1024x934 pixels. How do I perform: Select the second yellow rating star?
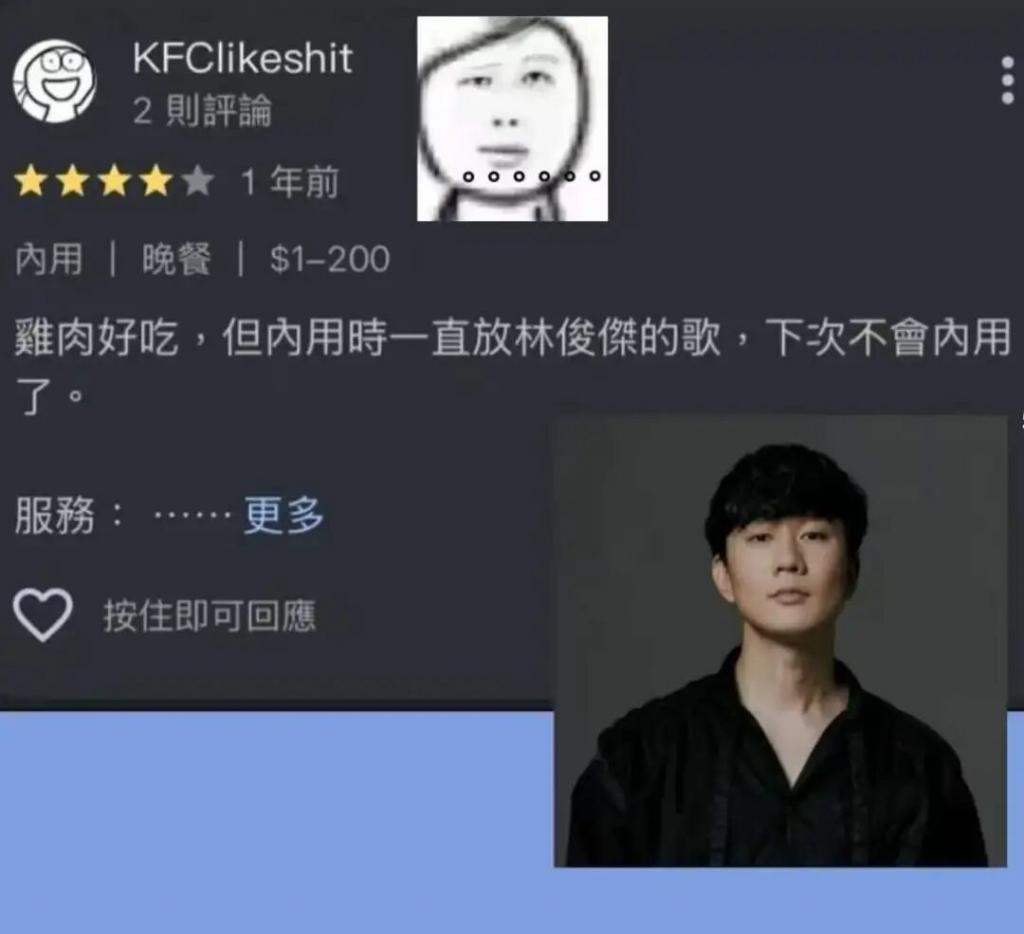tap(72, 181)
